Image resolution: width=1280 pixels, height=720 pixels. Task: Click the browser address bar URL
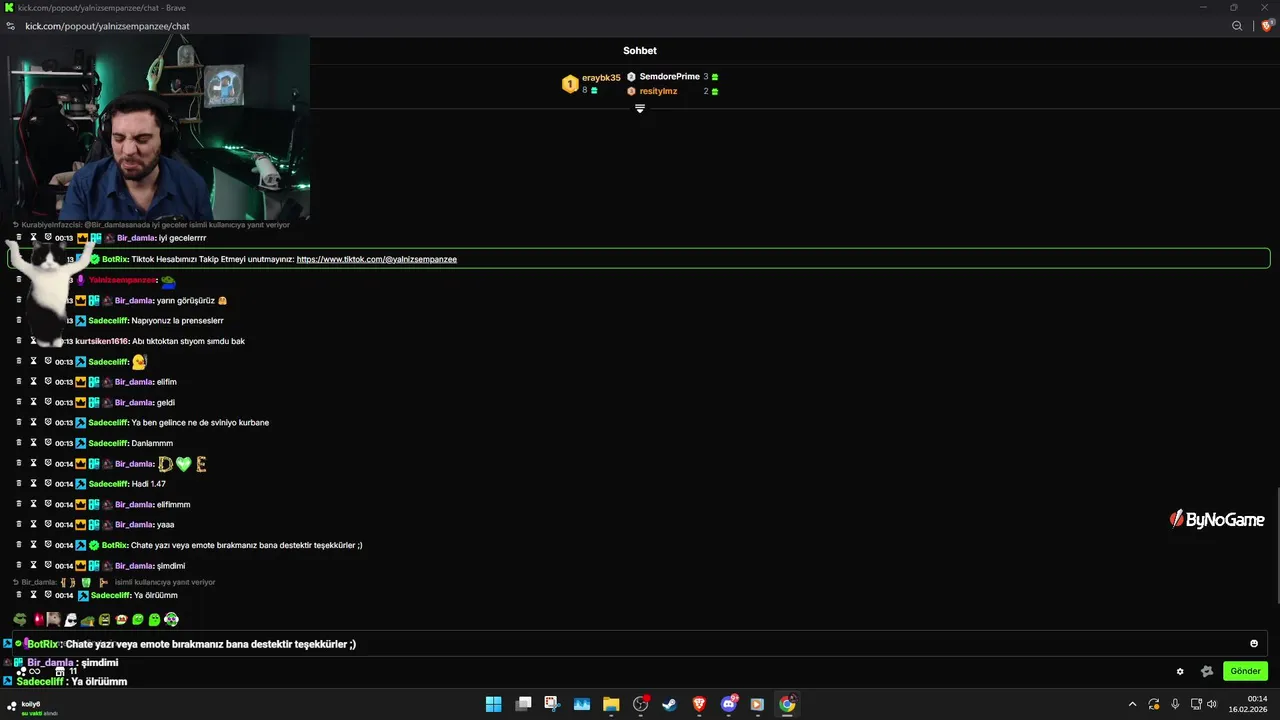(107, 26)
